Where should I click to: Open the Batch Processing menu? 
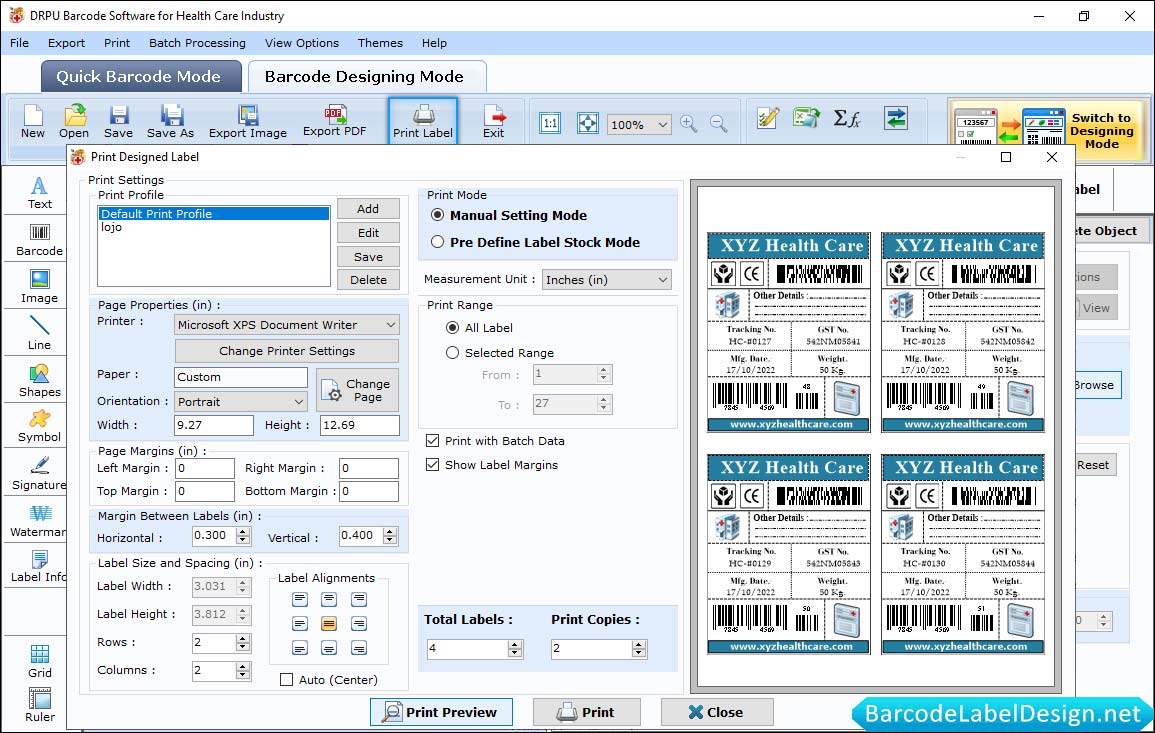coord(197,43)
